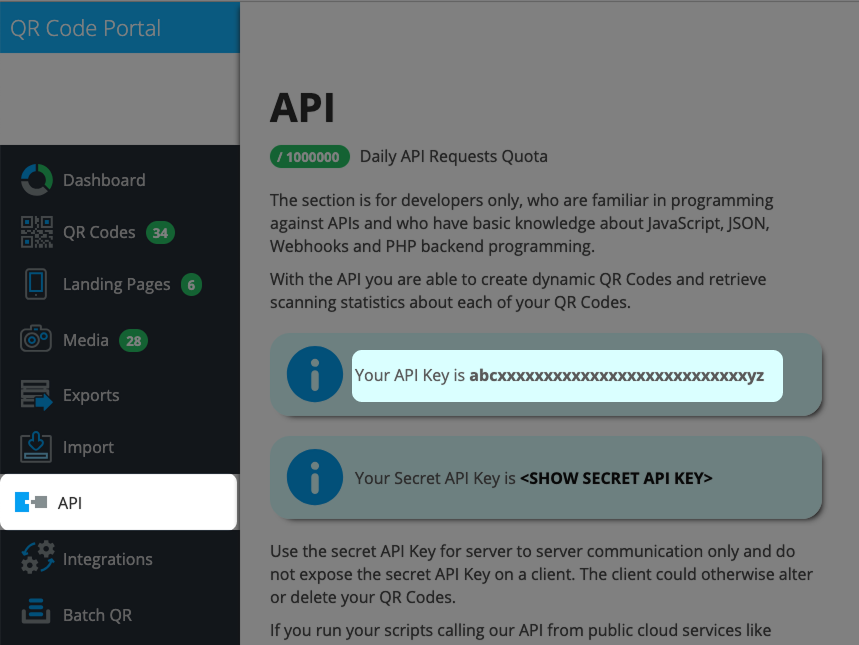
Task: Click the green 1000000 quota badge
Action: (x=310, y=156)
